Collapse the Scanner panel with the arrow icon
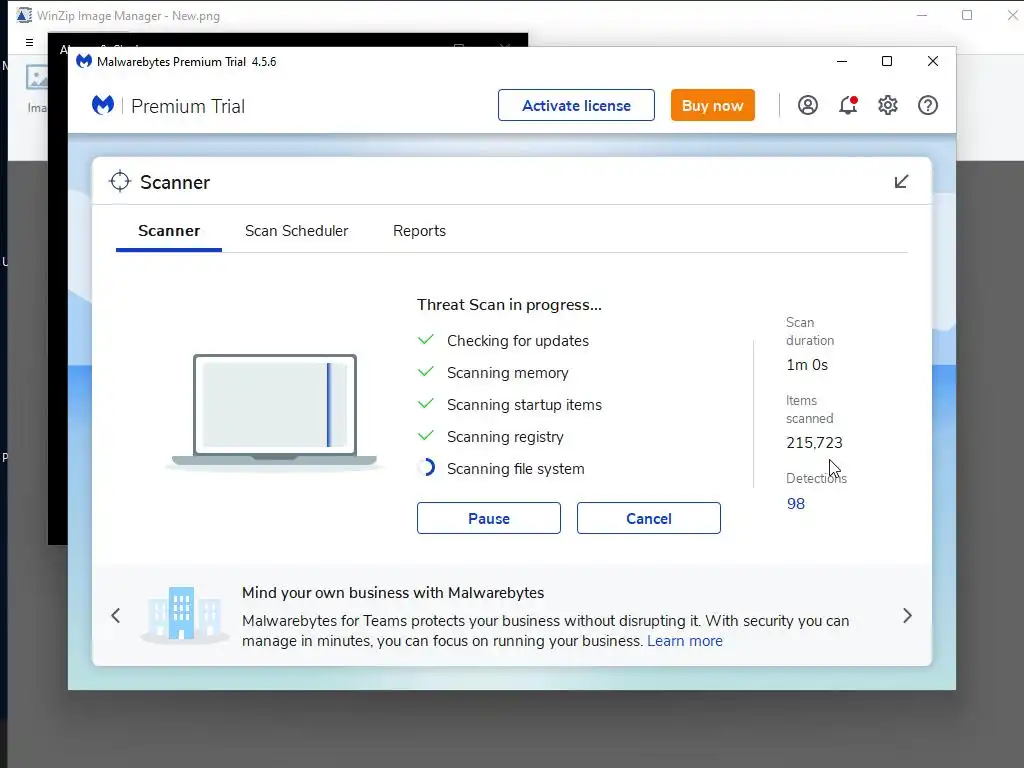 pos(901,182)
